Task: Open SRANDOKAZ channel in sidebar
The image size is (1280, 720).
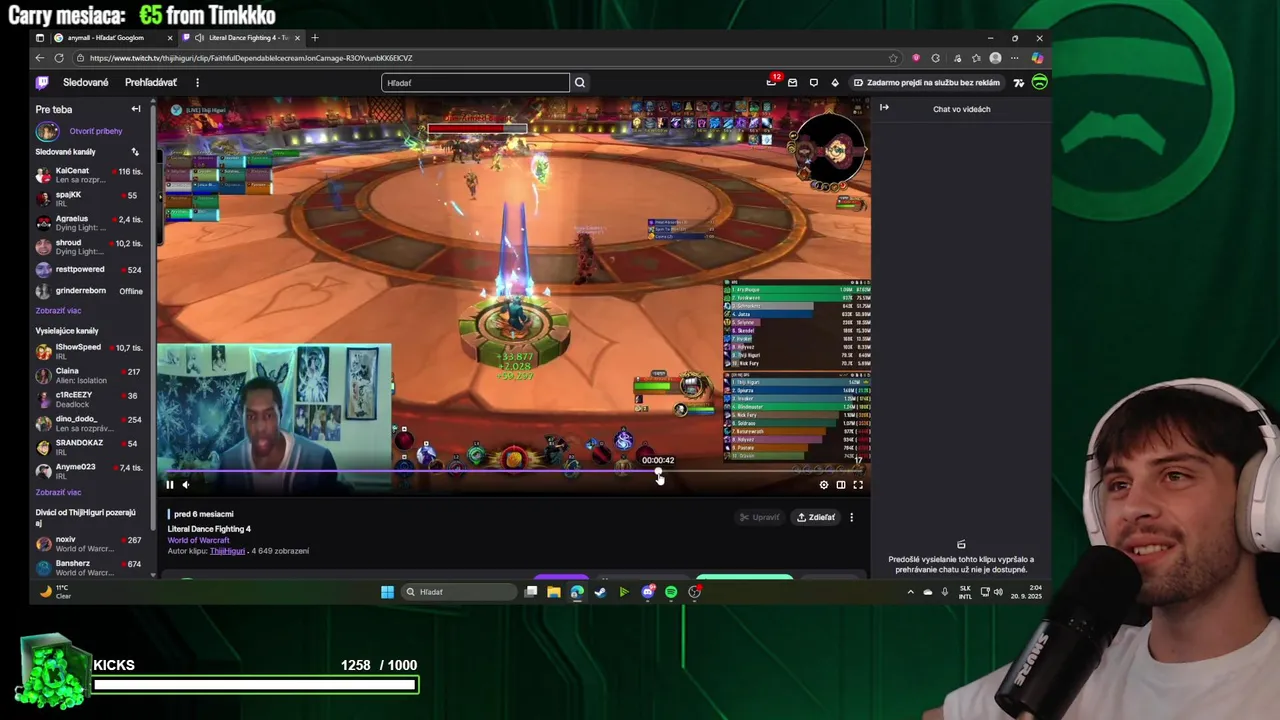Action: [89, 447]
